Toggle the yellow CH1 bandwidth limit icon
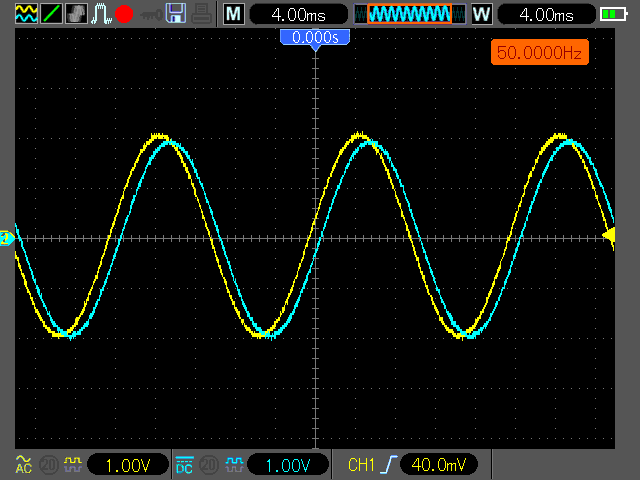Viewport: 640px width, 480px height. 72,465
